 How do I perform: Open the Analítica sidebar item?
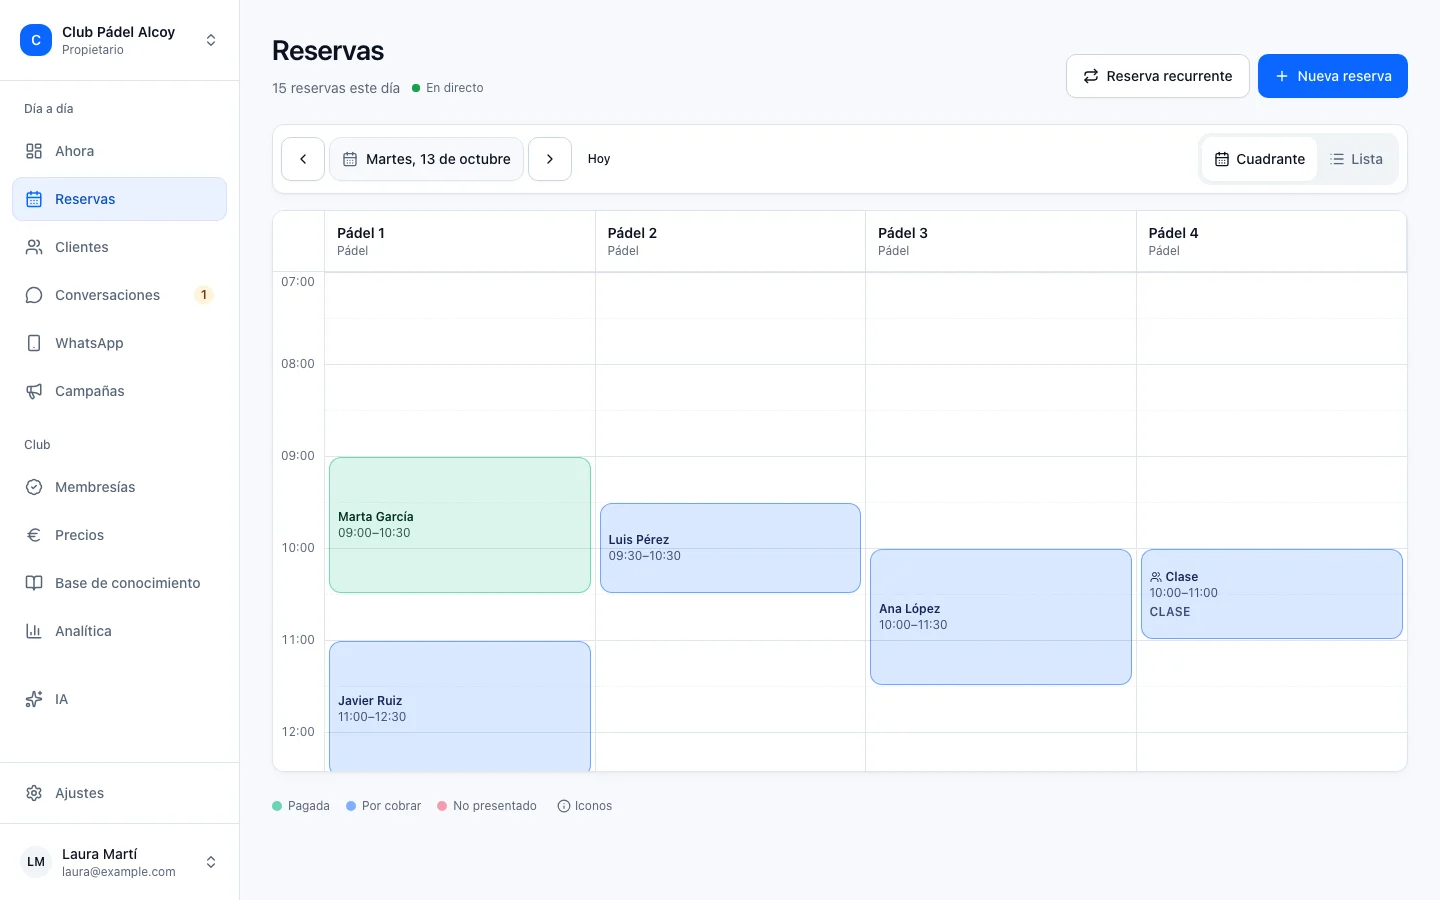pos(119,631)
